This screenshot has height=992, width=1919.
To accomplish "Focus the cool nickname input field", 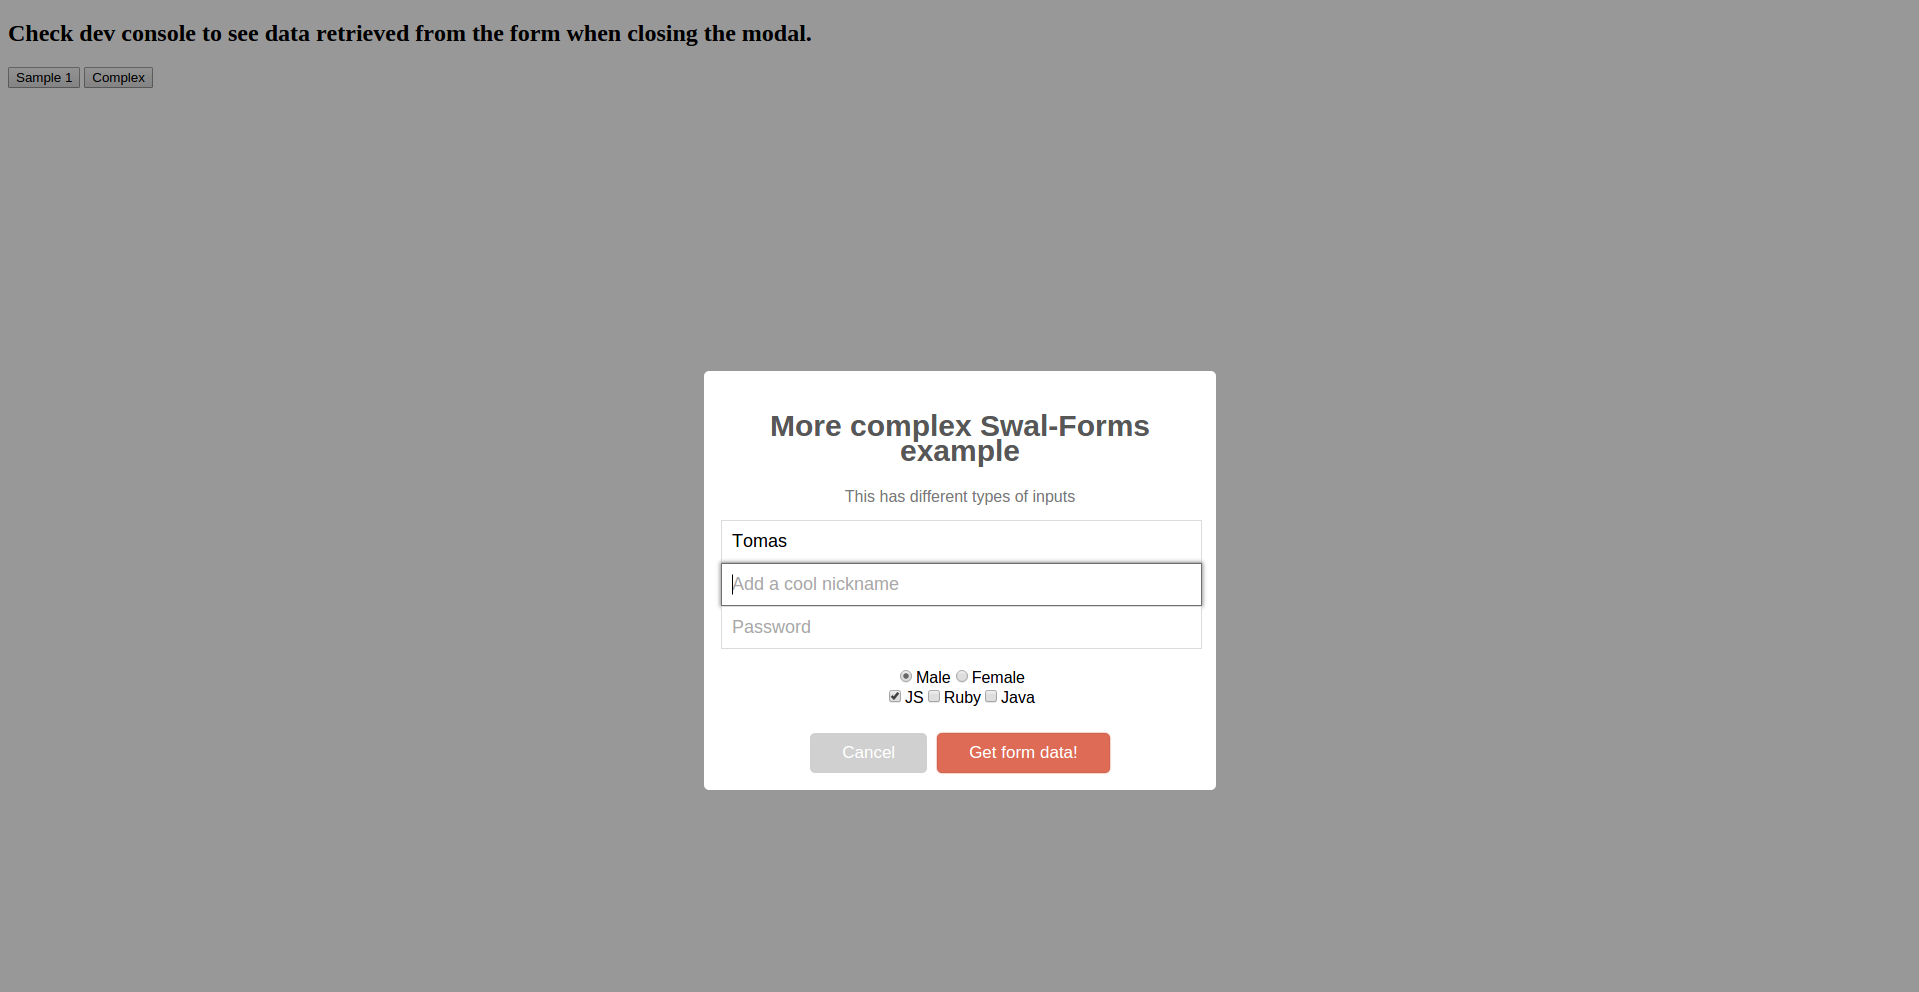I will tap(961, 584).
